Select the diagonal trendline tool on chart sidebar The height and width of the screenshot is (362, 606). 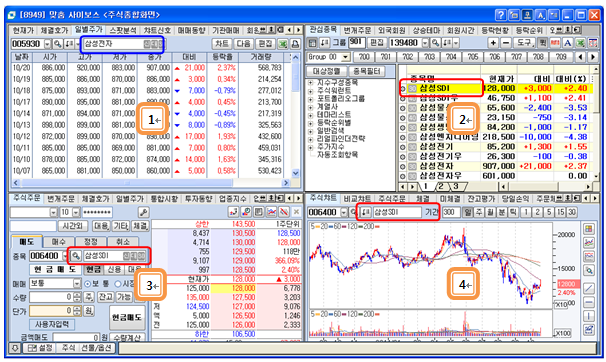tap(589, 288)
